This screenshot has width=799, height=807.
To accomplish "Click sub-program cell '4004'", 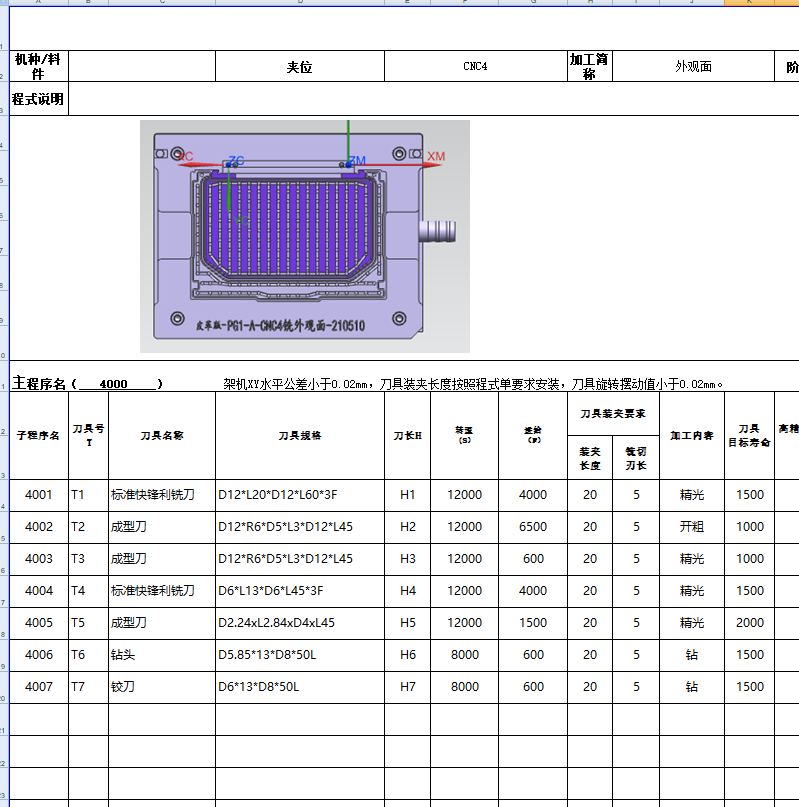I will (39, 591).
